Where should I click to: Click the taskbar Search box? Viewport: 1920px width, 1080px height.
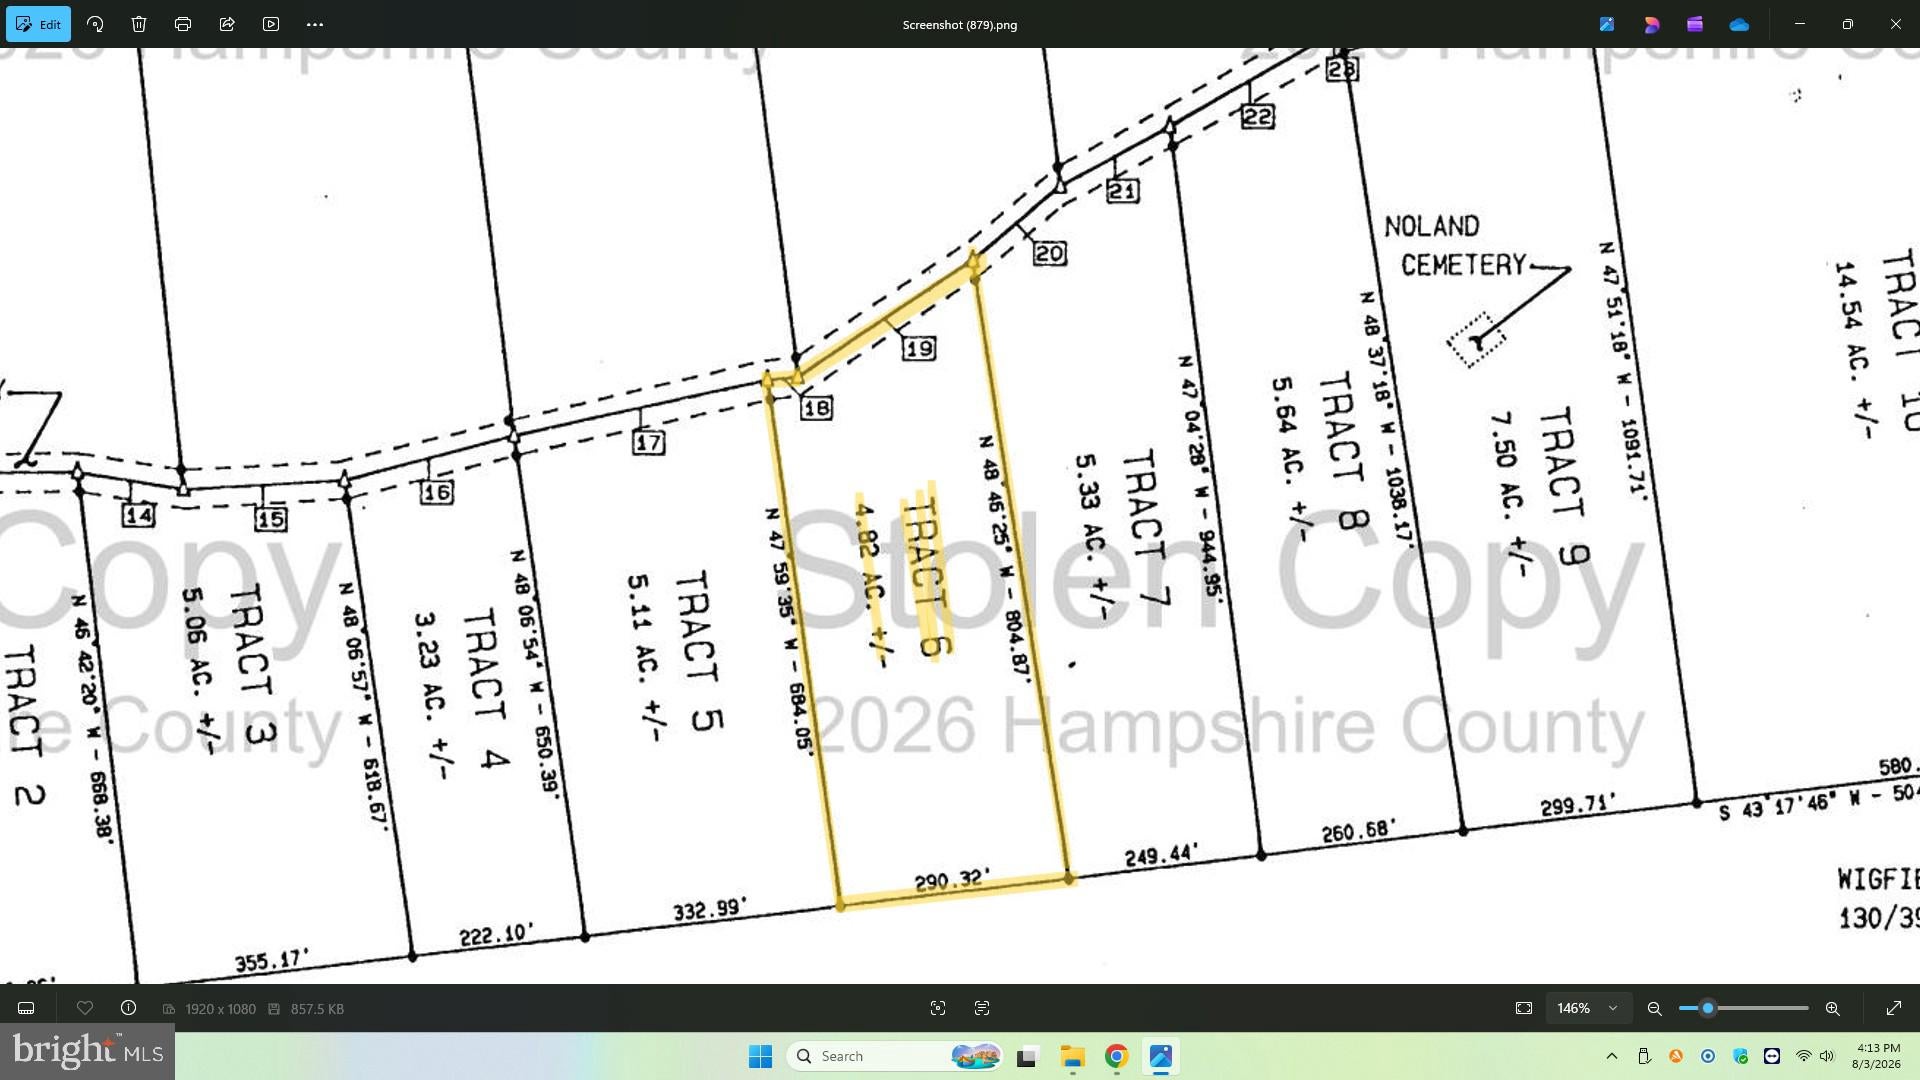pyautogui.click(x=895, y=1056)
